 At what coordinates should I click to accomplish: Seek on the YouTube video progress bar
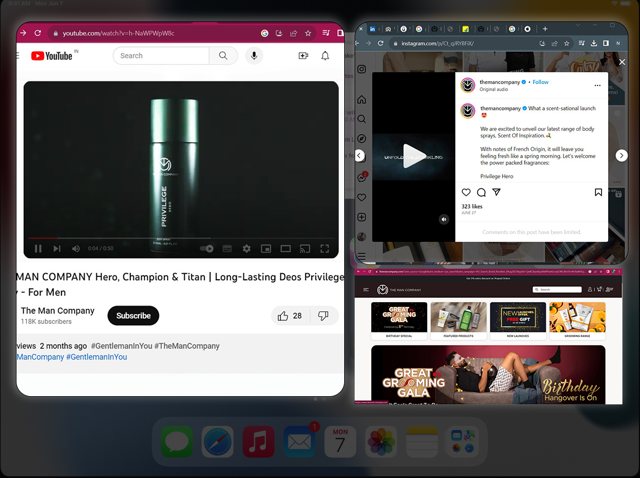pos(181,238)
